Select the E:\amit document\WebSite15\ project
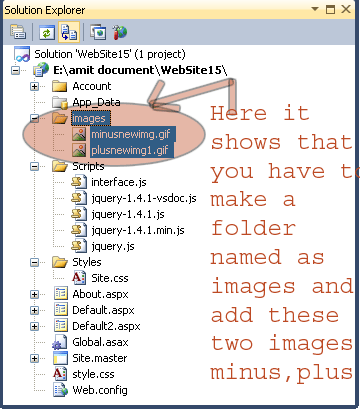The height and width of the screenshot is (410, 360). point(140,70)
